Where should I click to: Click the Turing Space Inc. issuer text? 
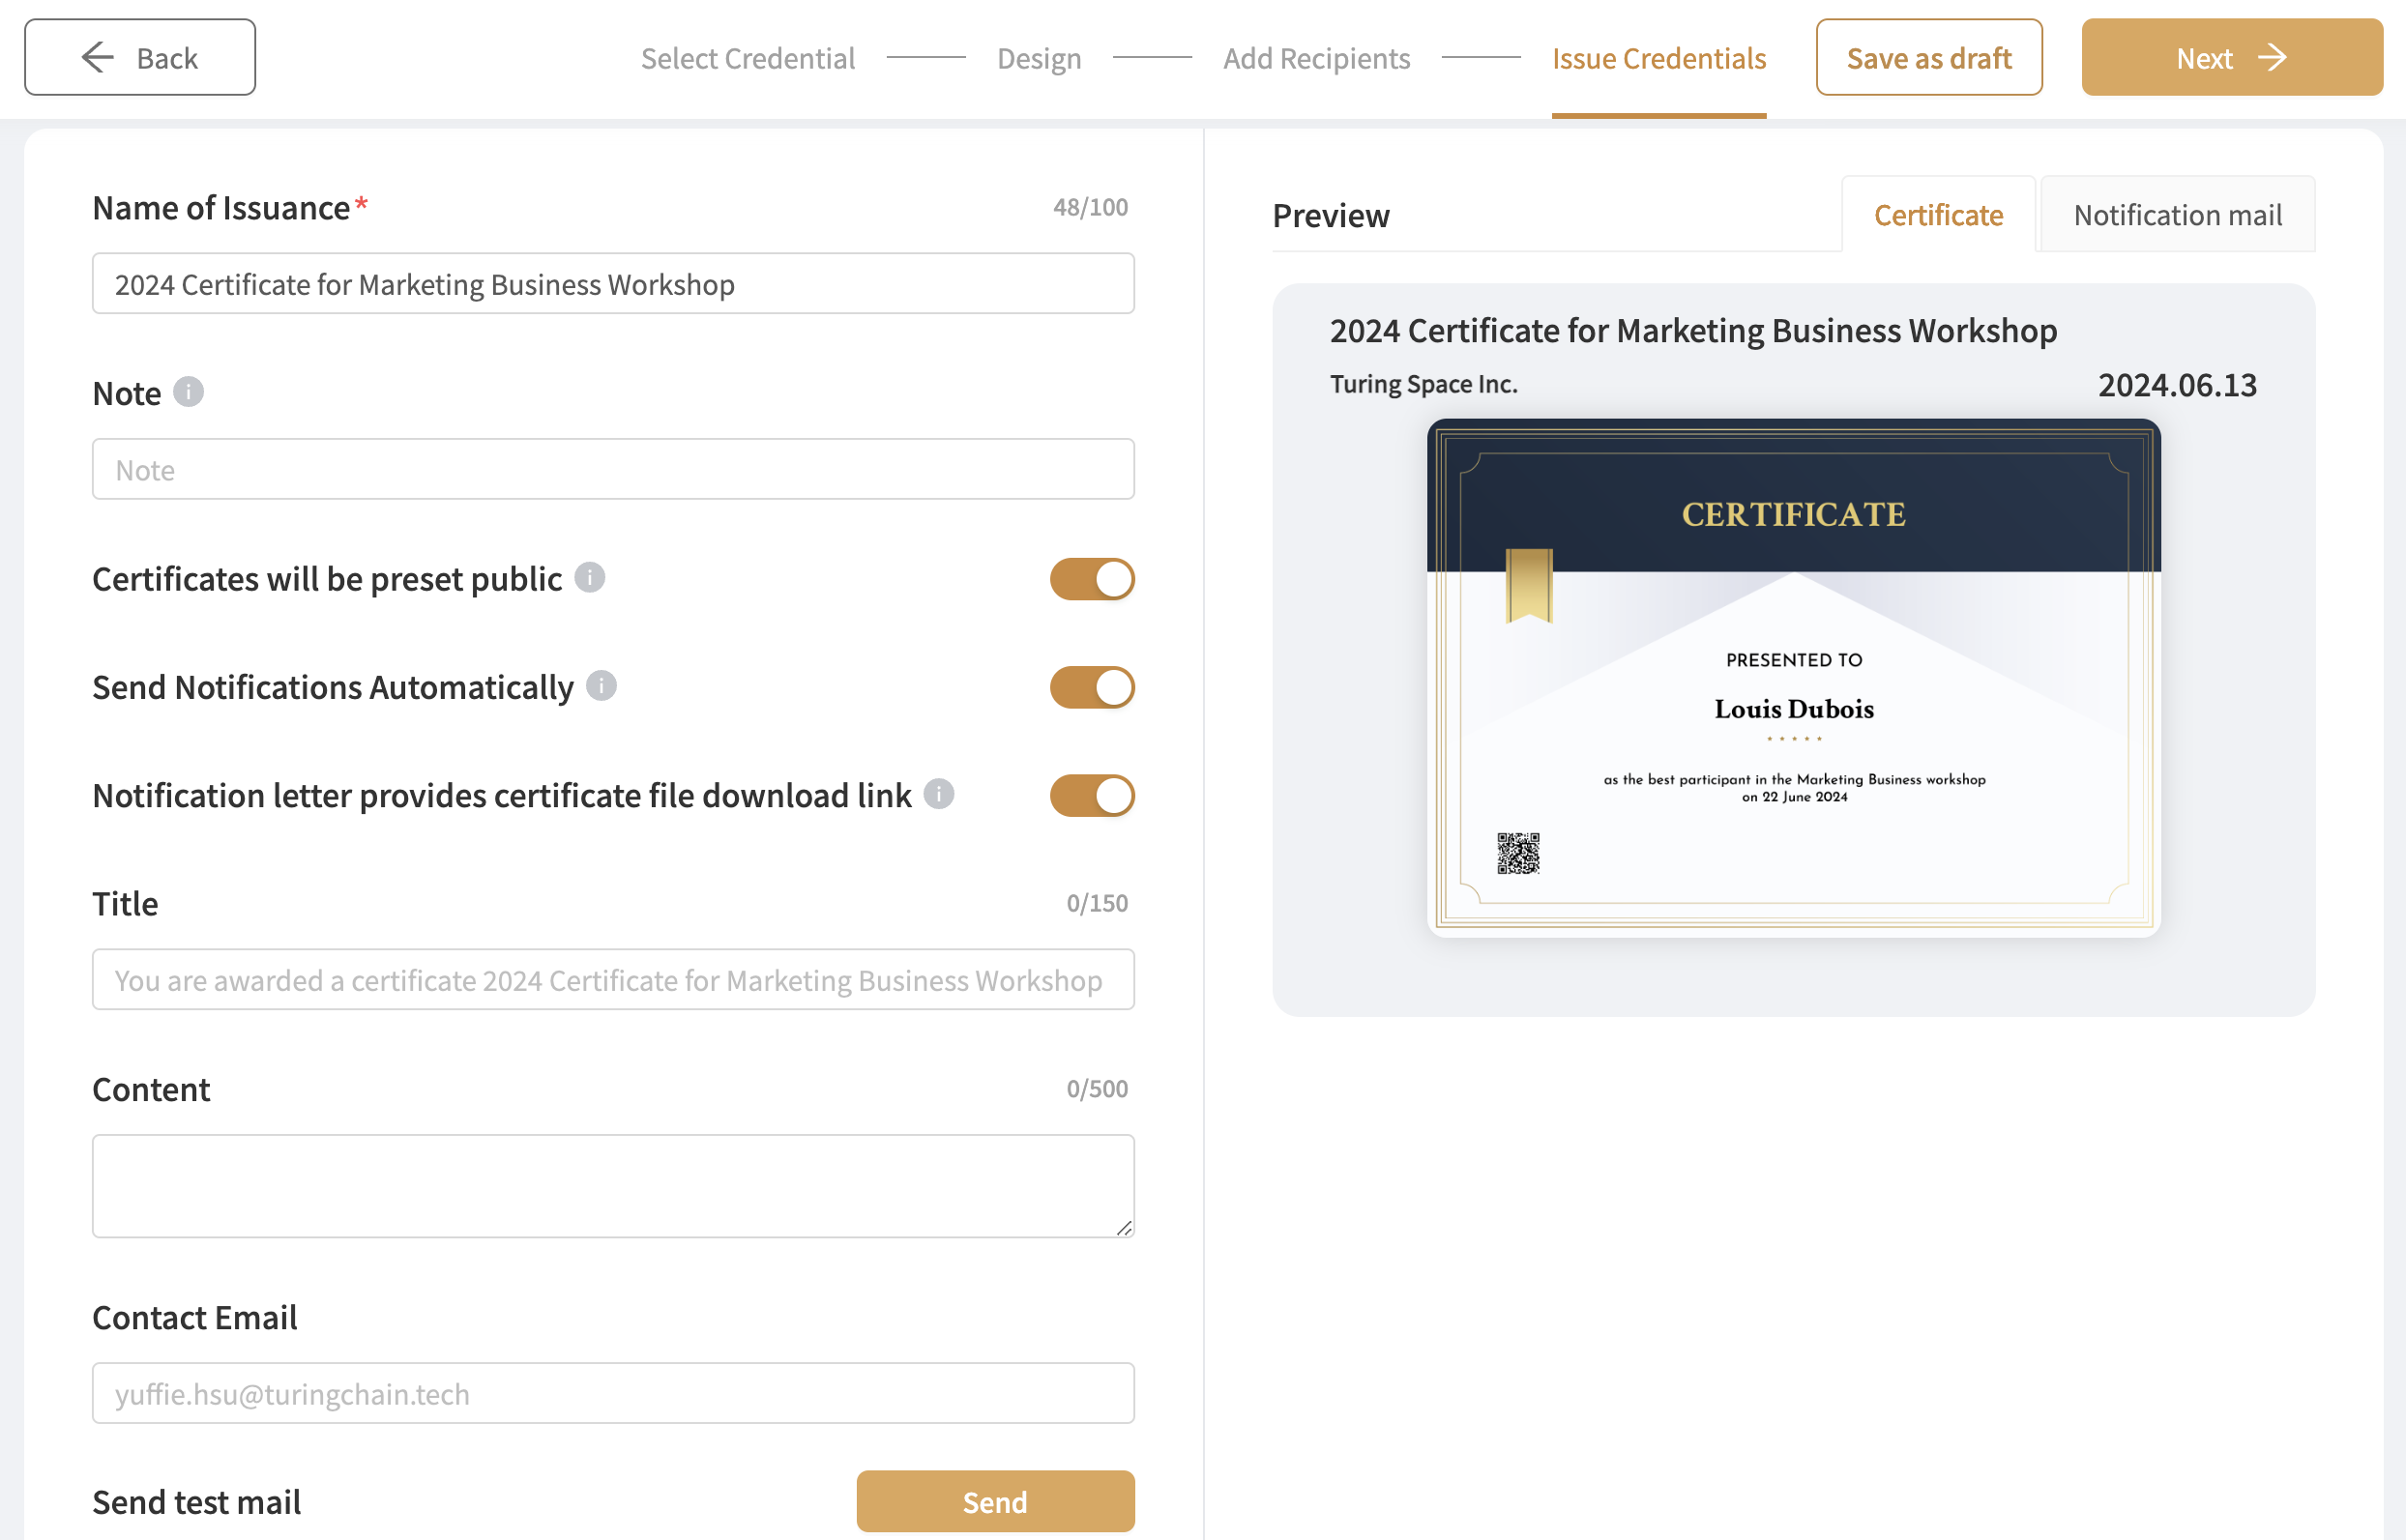[x=1423, y=384]
